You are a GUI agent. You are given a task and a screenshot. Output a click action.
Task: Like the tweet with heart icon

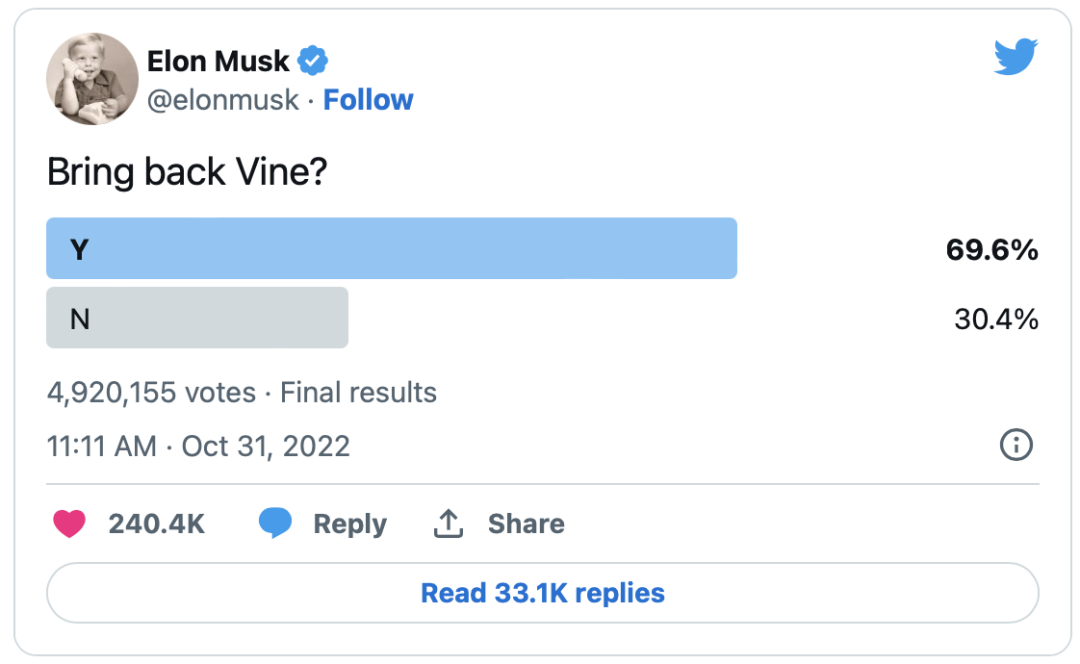[69, 524]
